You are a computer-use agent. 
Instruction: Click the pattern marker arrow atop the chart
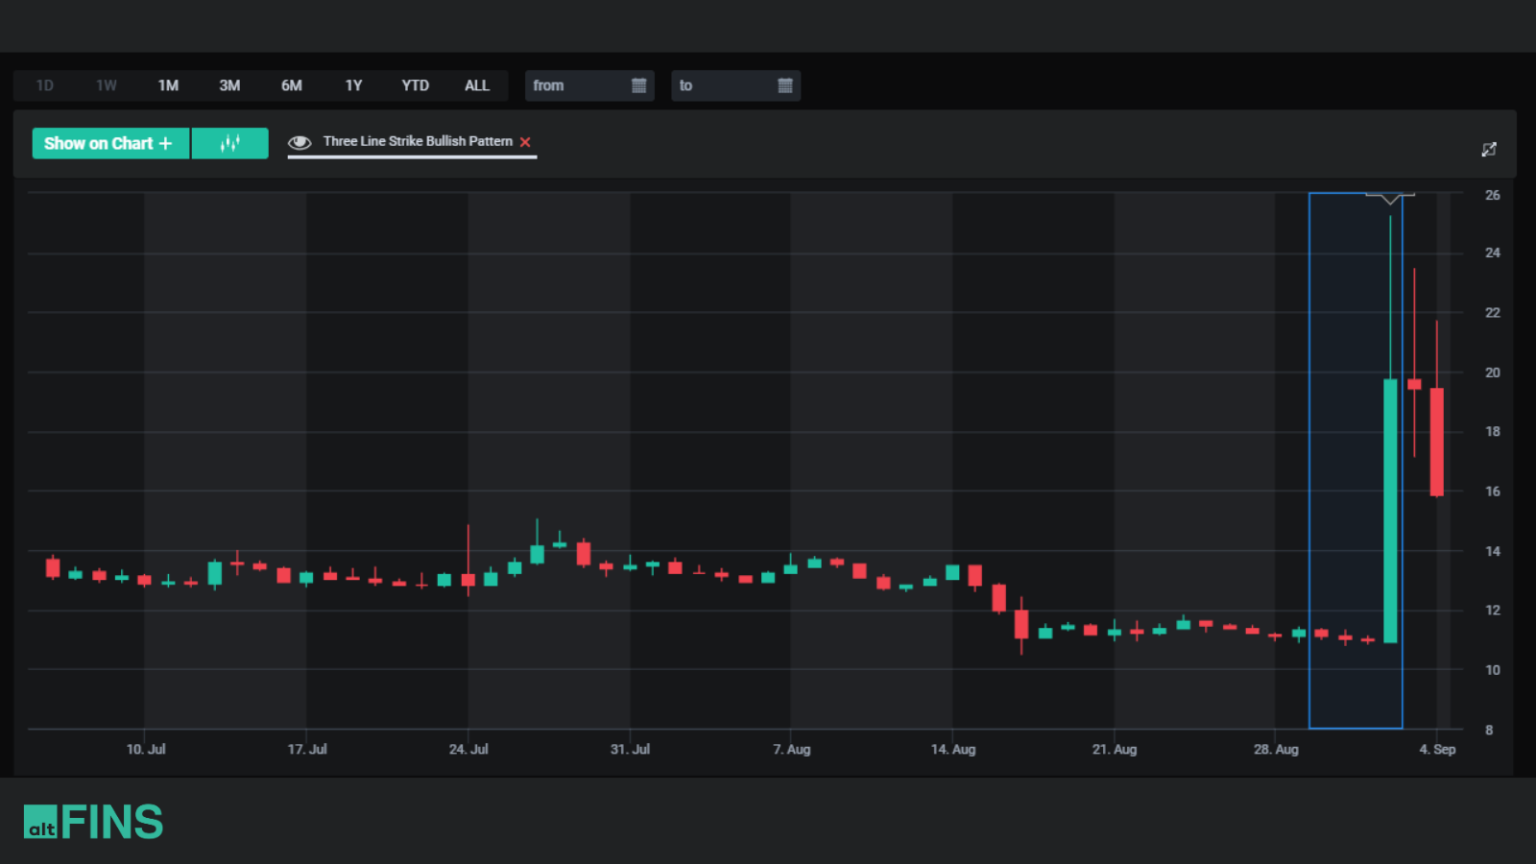(x=1390, y=198)
